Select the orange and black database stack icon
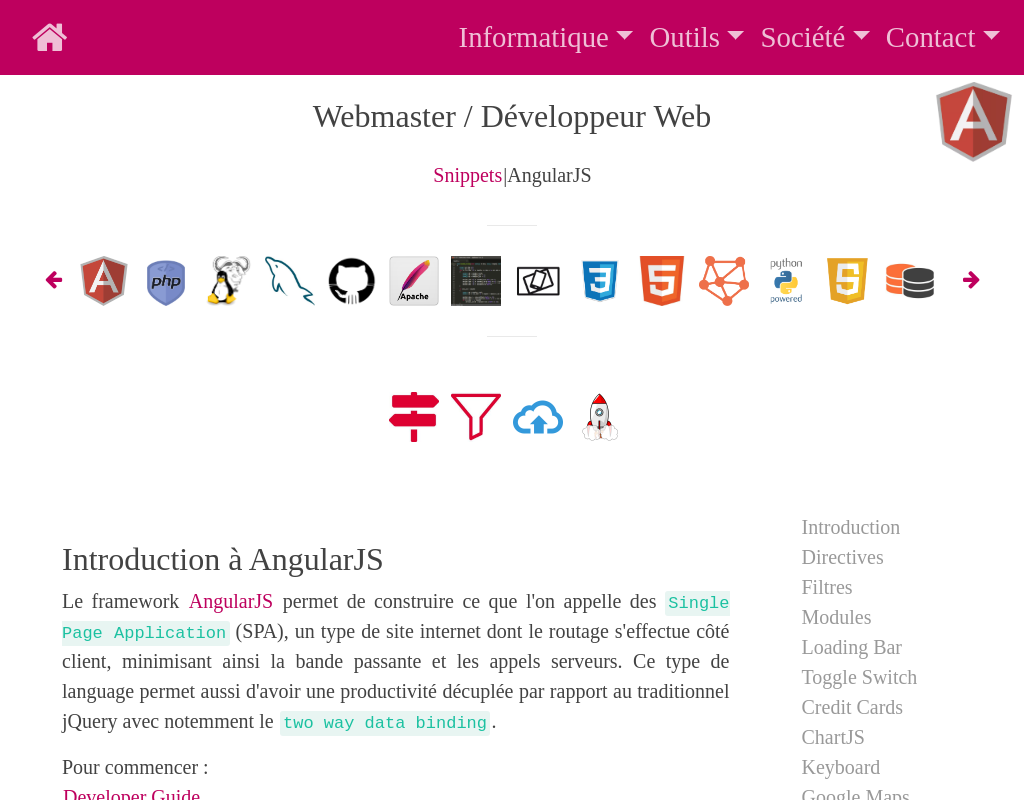Image resolution: width=1024 pixels, height=800 pixels. (x=910, y=281)
